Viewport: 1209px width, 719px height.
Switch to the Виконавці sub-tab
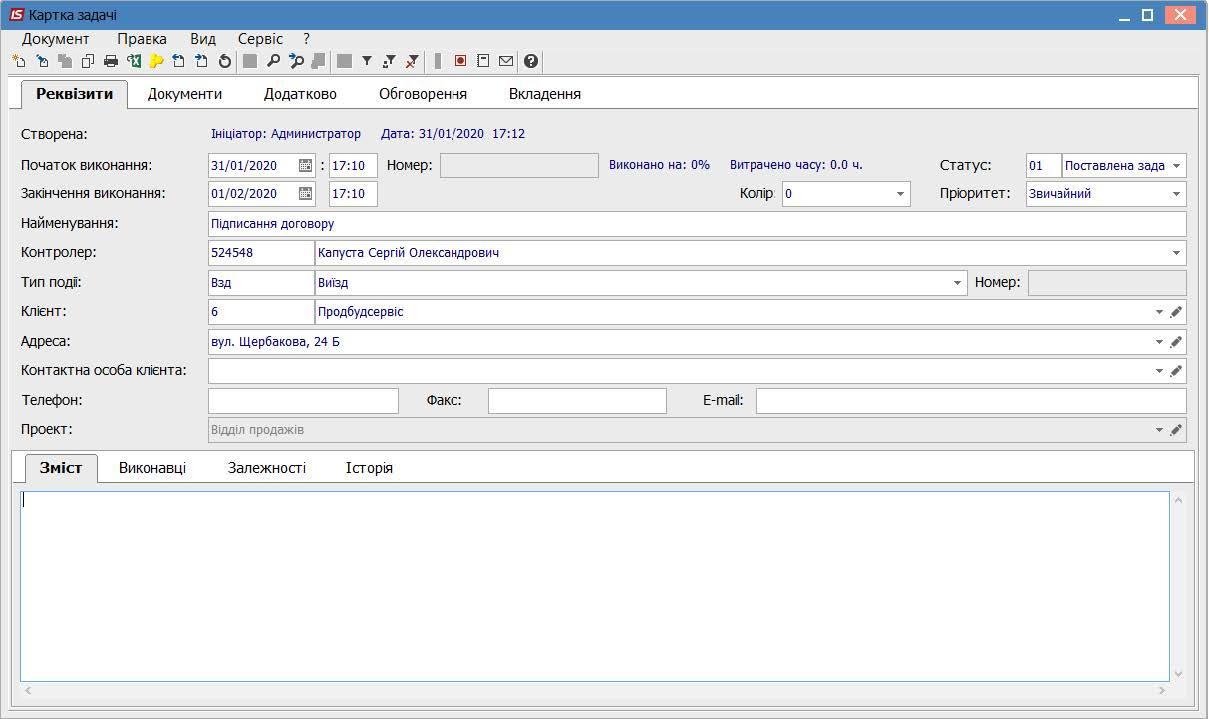point(152,468)
